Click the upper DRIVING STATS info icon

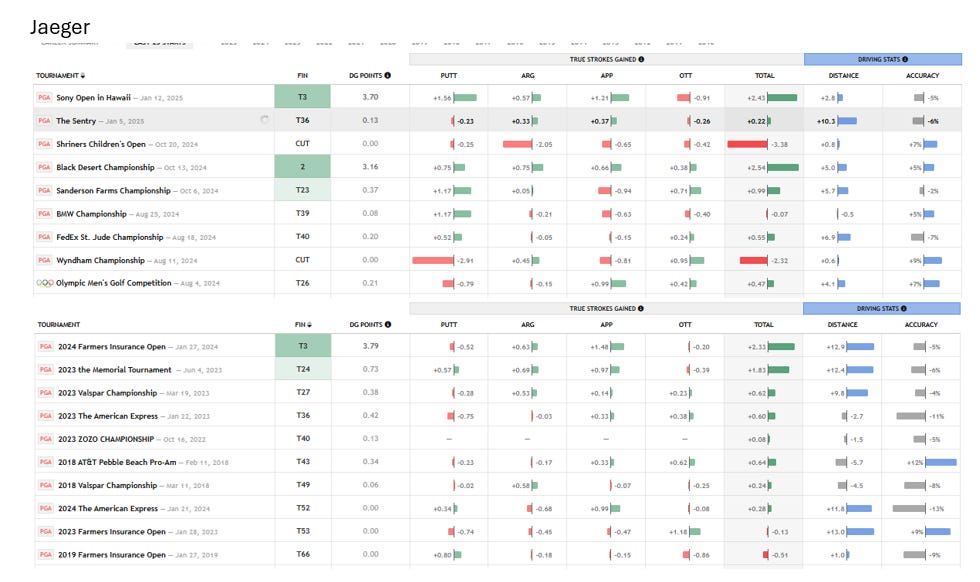click(x=905, y=59)
